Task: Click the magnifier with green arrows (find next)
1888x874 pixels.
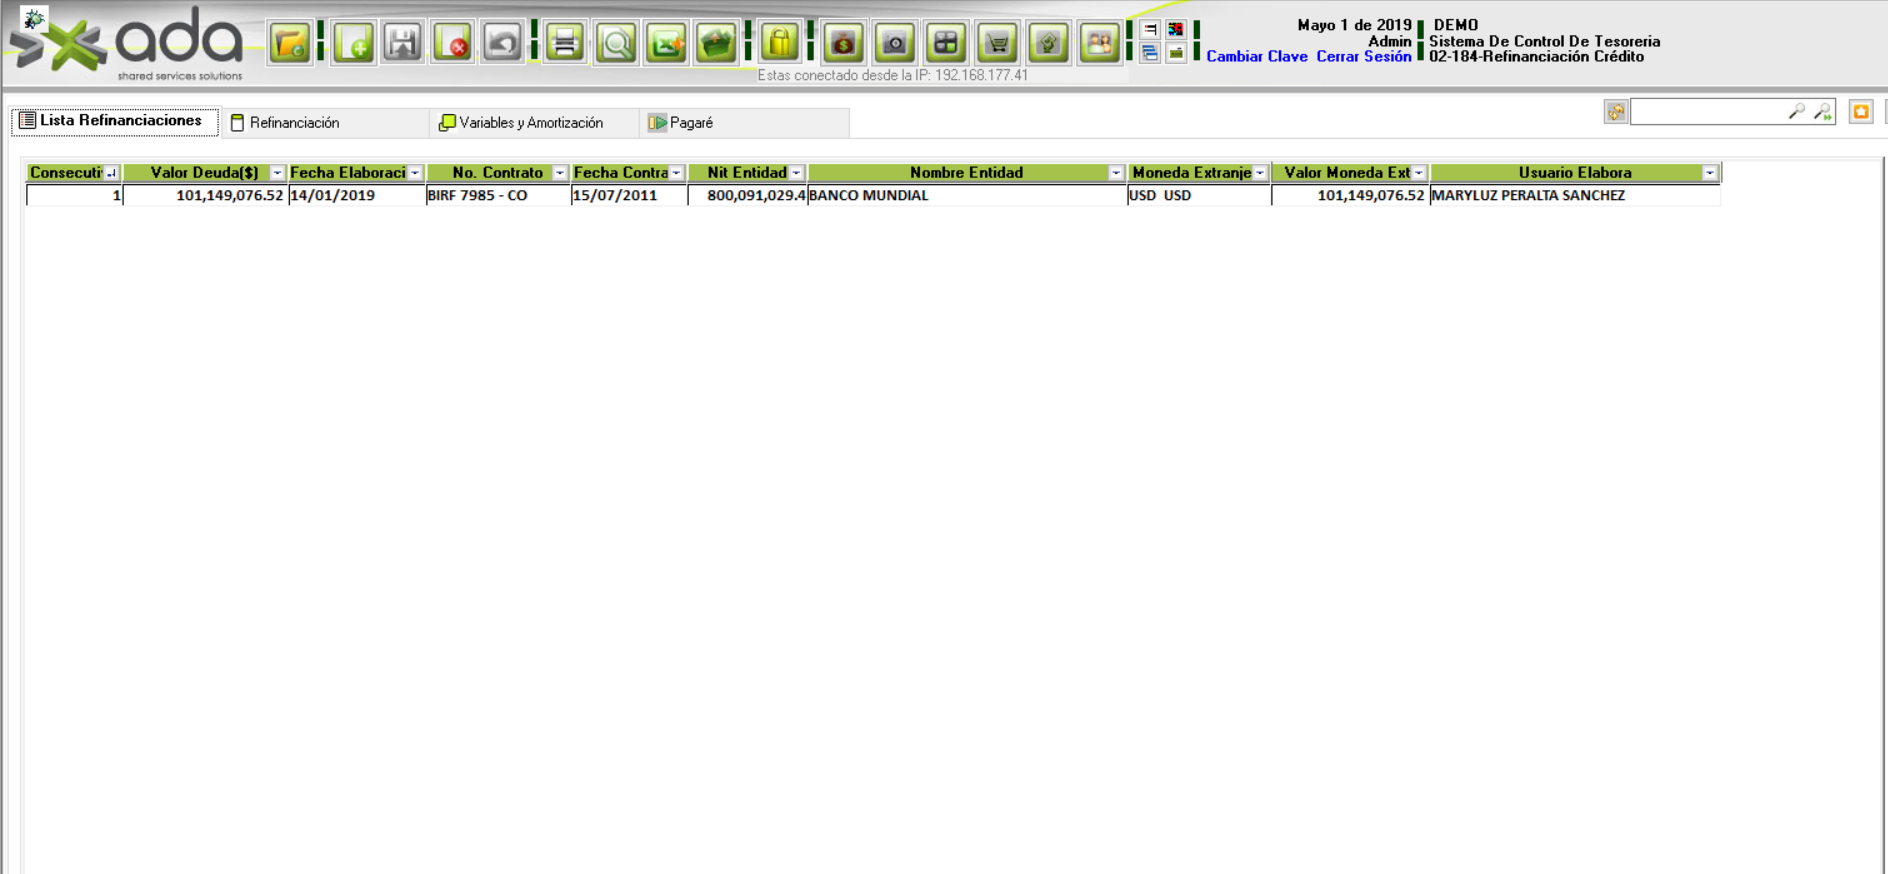Action: [1823, 112]
